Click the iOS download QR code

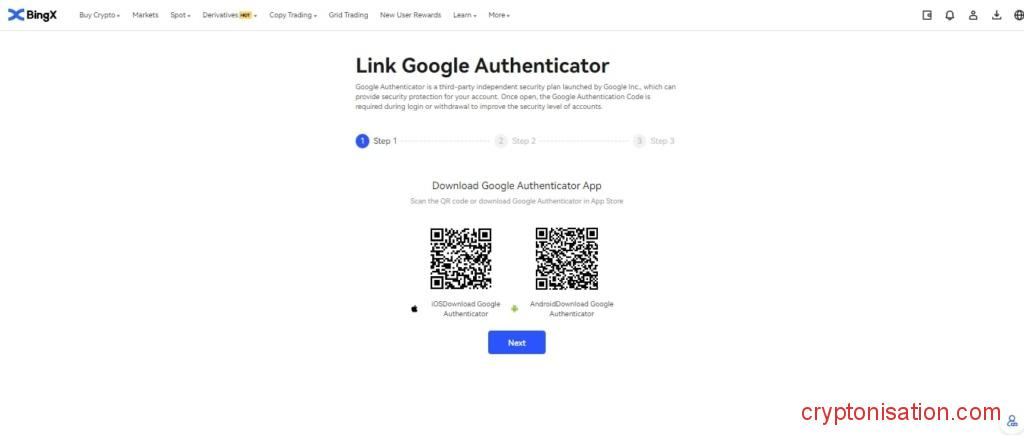(x=461, y=259)
